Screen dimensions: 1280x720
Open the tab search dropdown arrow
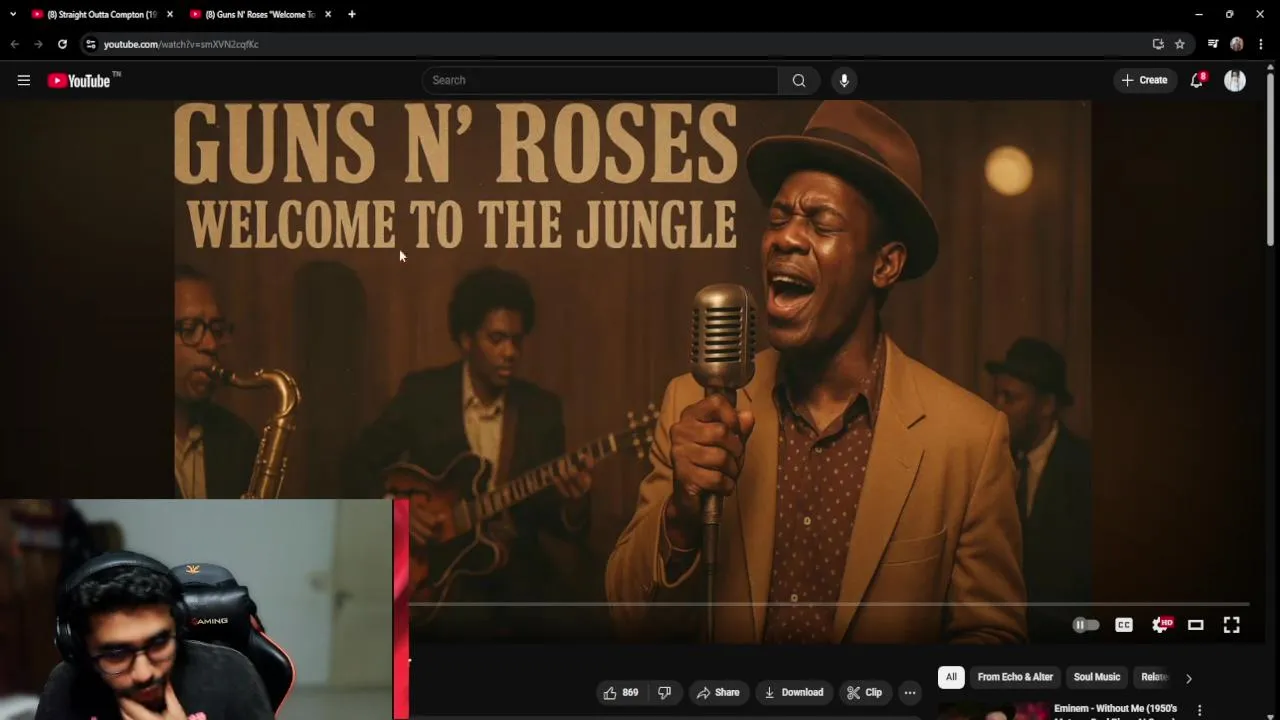tap(13, 14)
